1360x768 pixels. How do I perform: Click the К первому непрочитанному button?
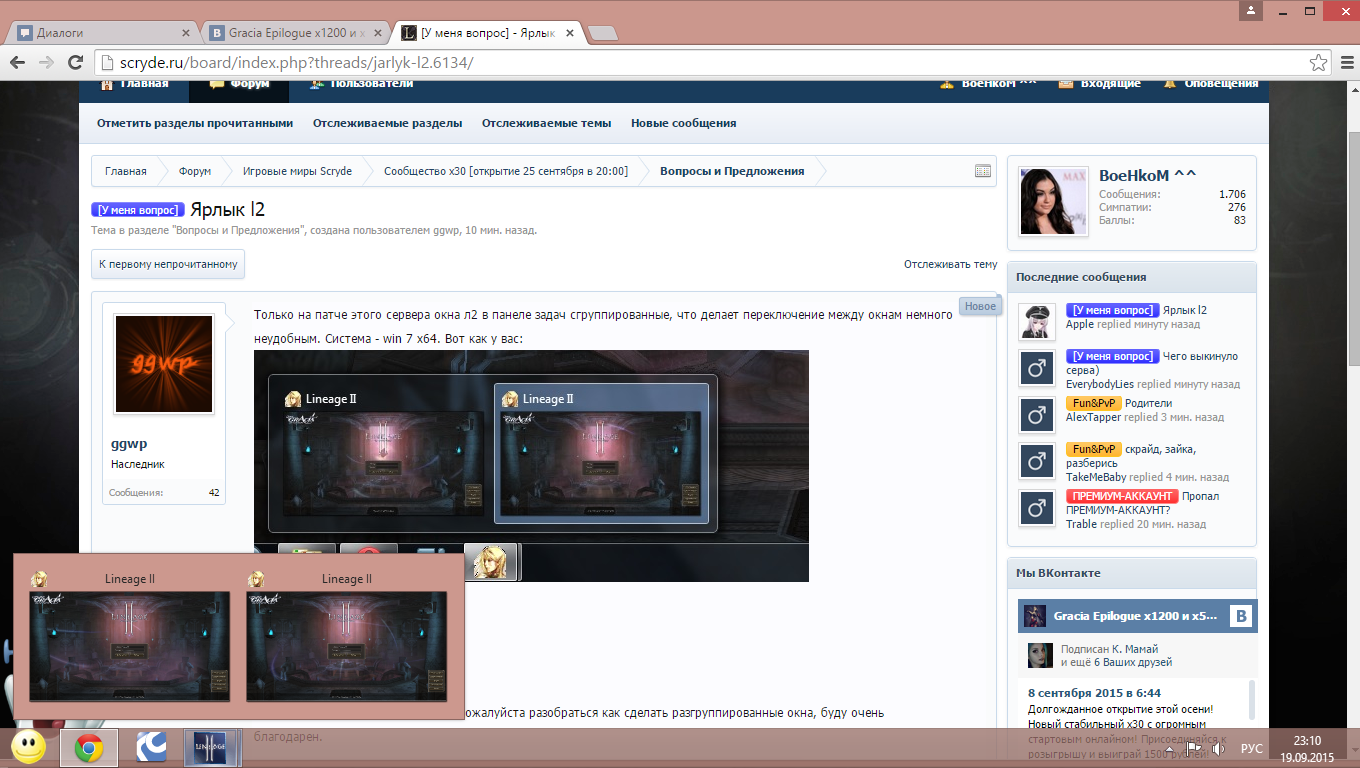pyautogui.click(x=168, y=264)
